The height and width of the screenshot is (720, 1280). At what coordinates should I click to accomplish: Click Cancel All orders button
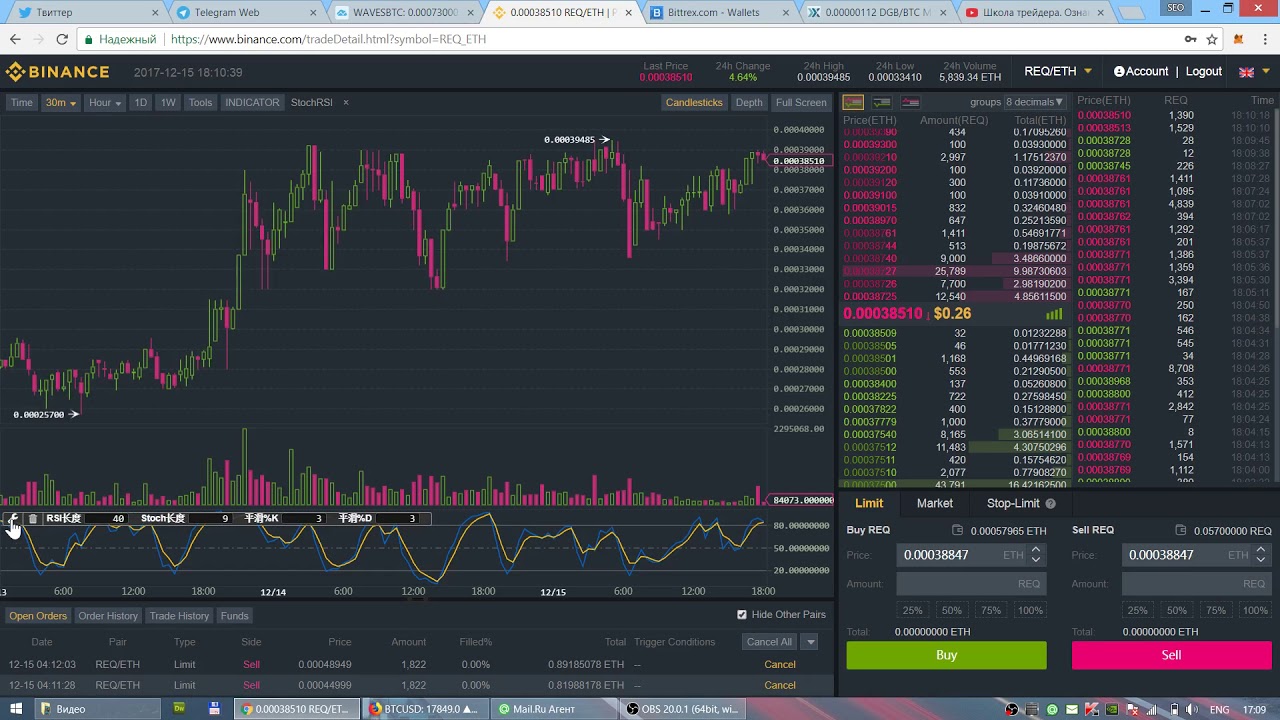click(x=769, y=642)
